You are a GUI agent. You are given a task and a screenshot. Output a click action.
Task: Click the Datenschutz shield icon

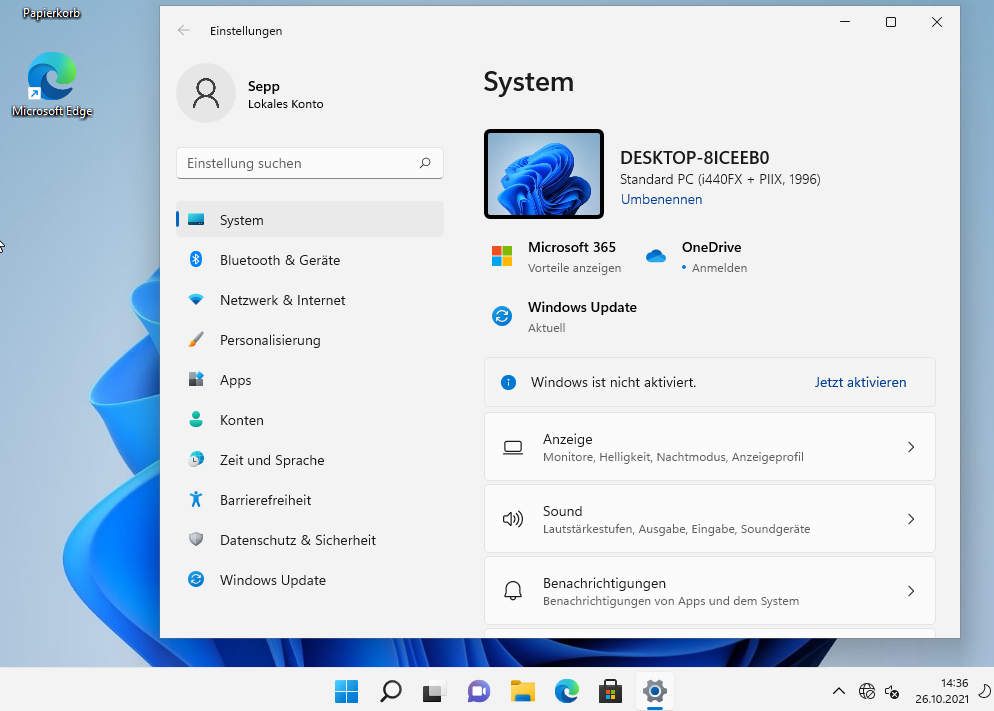click(196, 539)
